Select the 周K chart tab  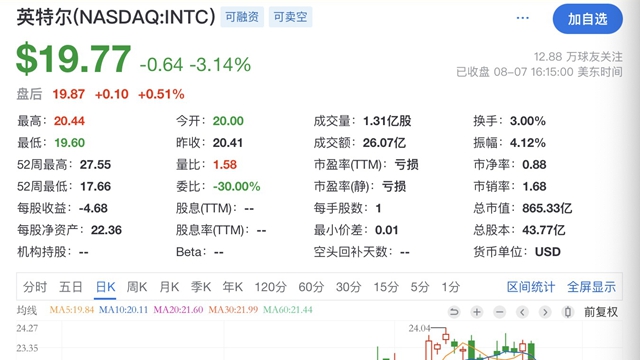point(137,287)
